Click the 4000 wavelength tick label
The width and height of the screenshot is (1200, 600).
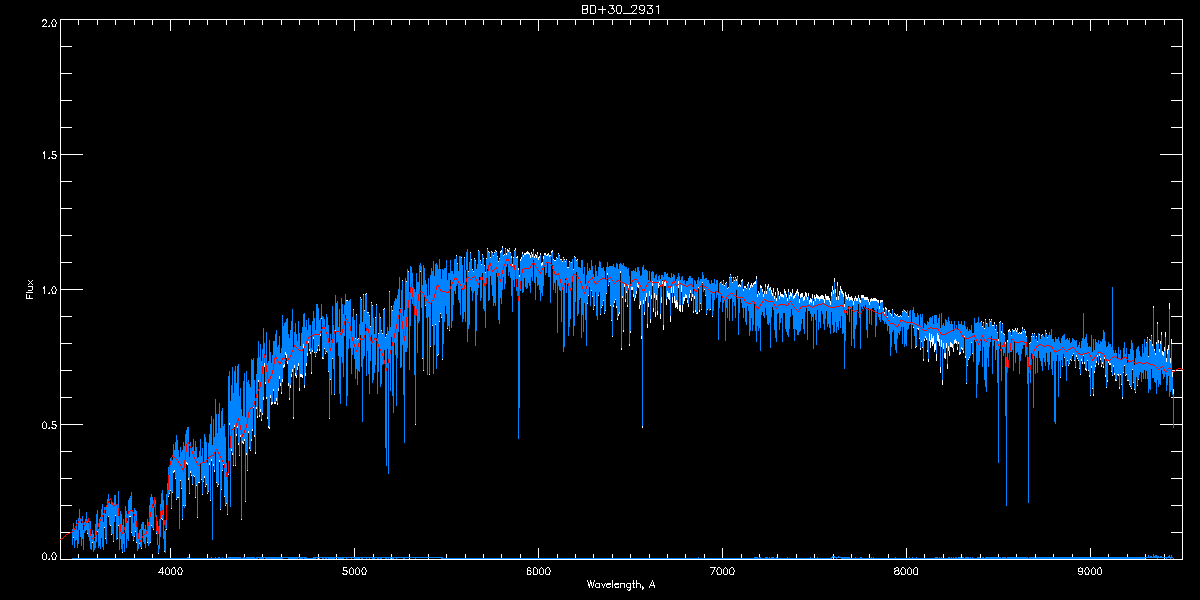(170, 572)
